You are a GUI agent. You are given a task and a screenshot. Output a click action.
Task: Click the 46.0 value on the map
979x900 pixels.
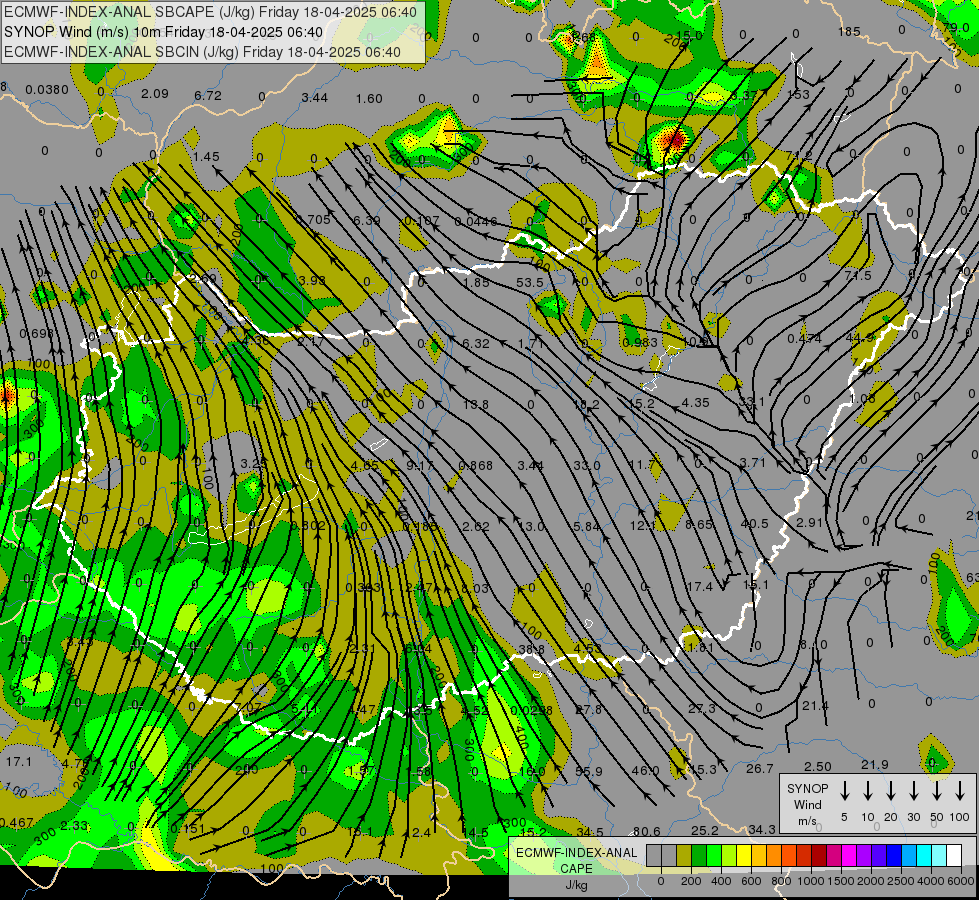645,770
